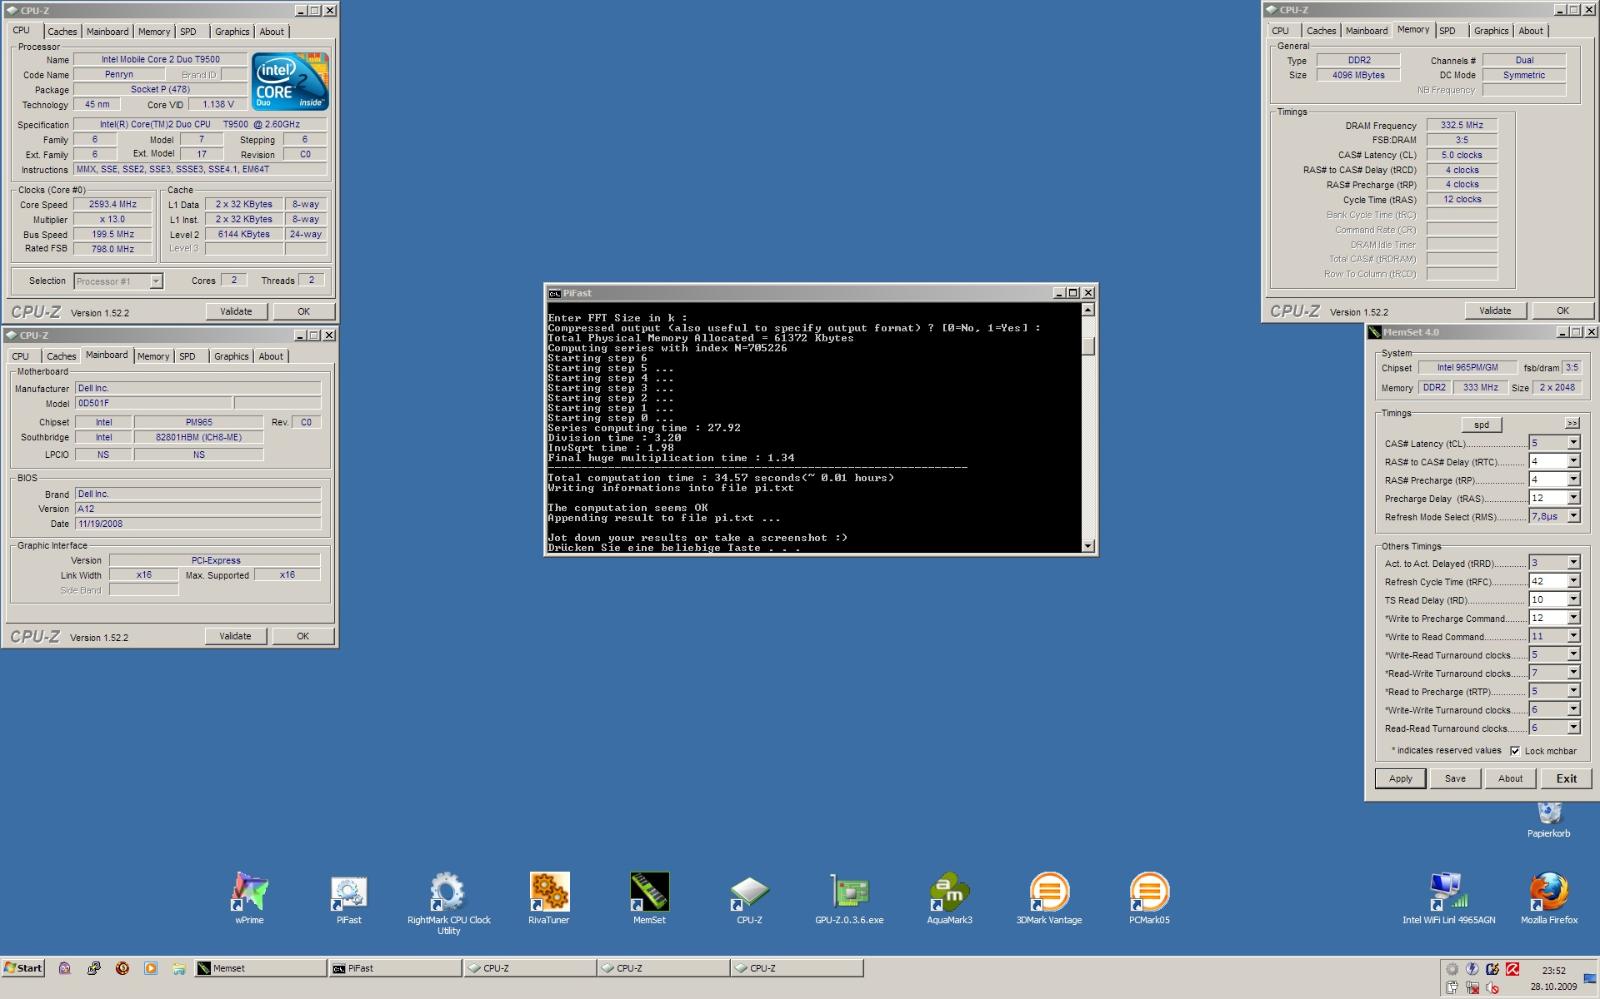1600x999 pixels.
Task: Switch to PiFast taskbar button
Action: tap(394, 968)
